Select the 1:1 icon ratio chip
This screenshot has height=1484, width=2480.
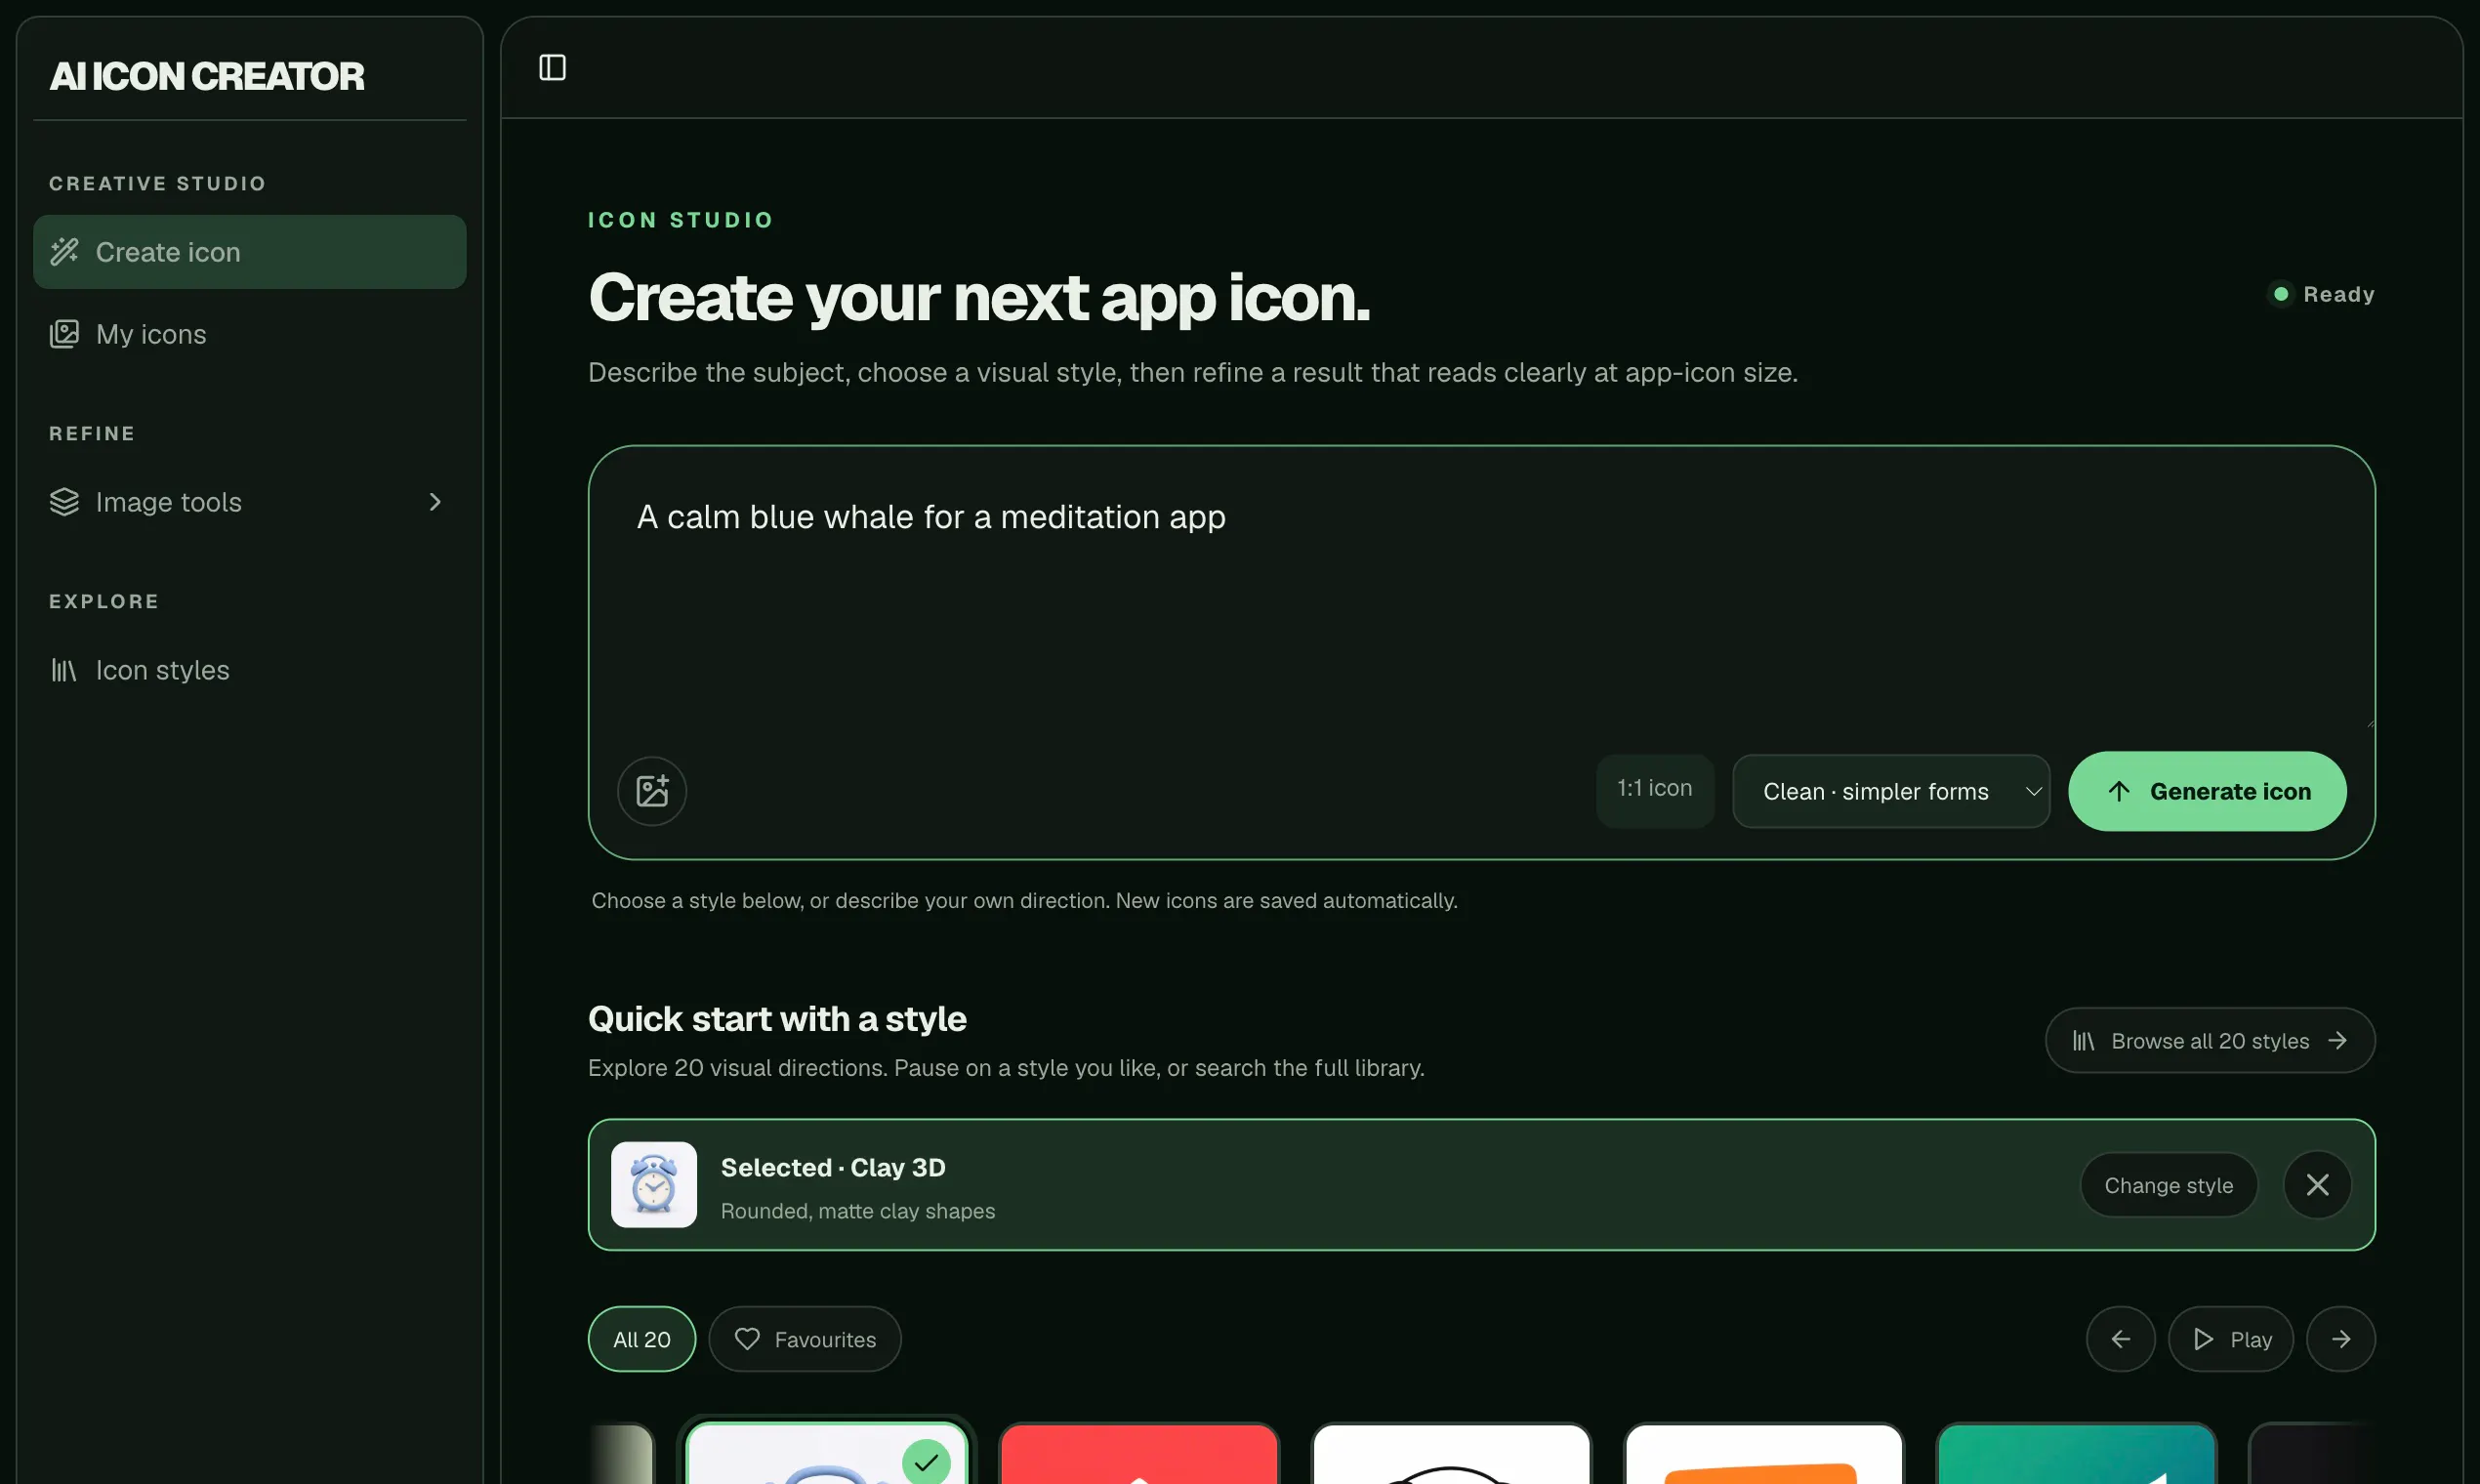1655,789
